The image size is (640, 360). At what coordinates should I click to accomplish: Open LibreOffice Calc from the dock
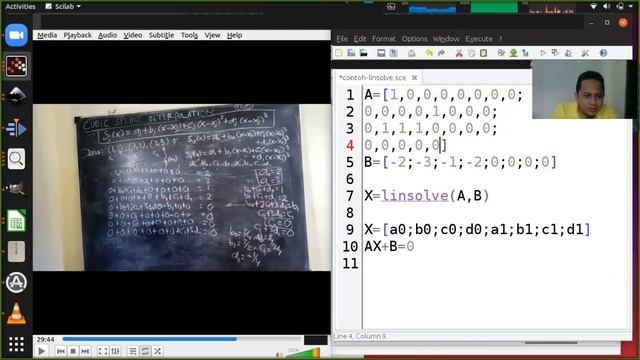click(16, 220)
